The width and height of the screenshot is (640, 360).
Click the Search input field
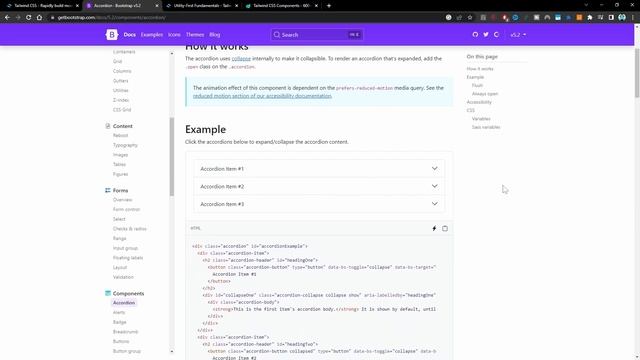(317, 35)
